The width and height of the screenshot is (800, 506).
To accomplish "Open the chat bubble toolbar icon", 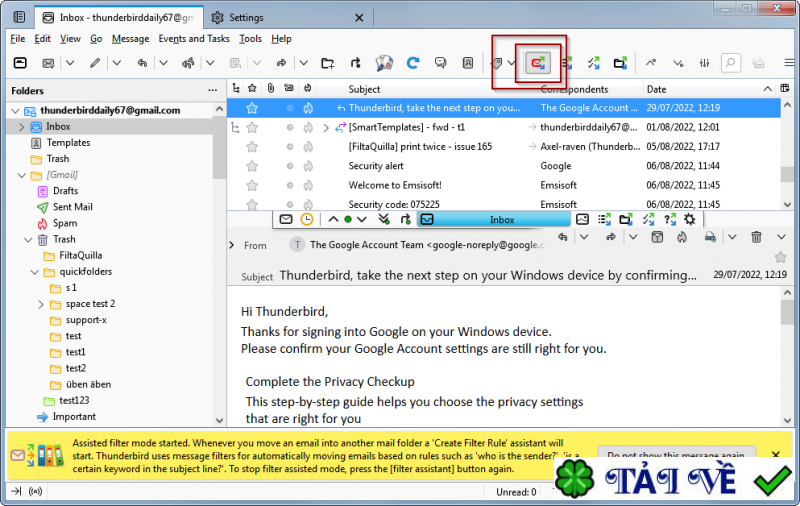I will (x=440, y=63).
